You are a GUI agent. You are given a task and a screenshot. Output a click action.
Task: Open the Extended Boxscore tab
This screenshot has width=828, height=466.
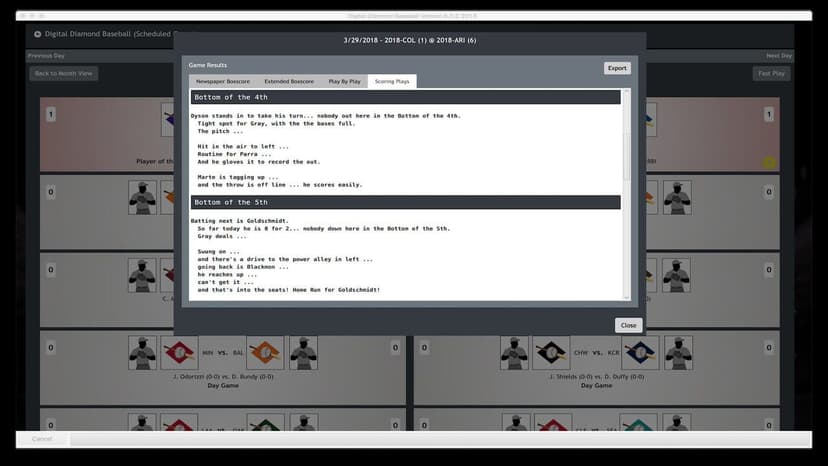(x=289, y=81)
